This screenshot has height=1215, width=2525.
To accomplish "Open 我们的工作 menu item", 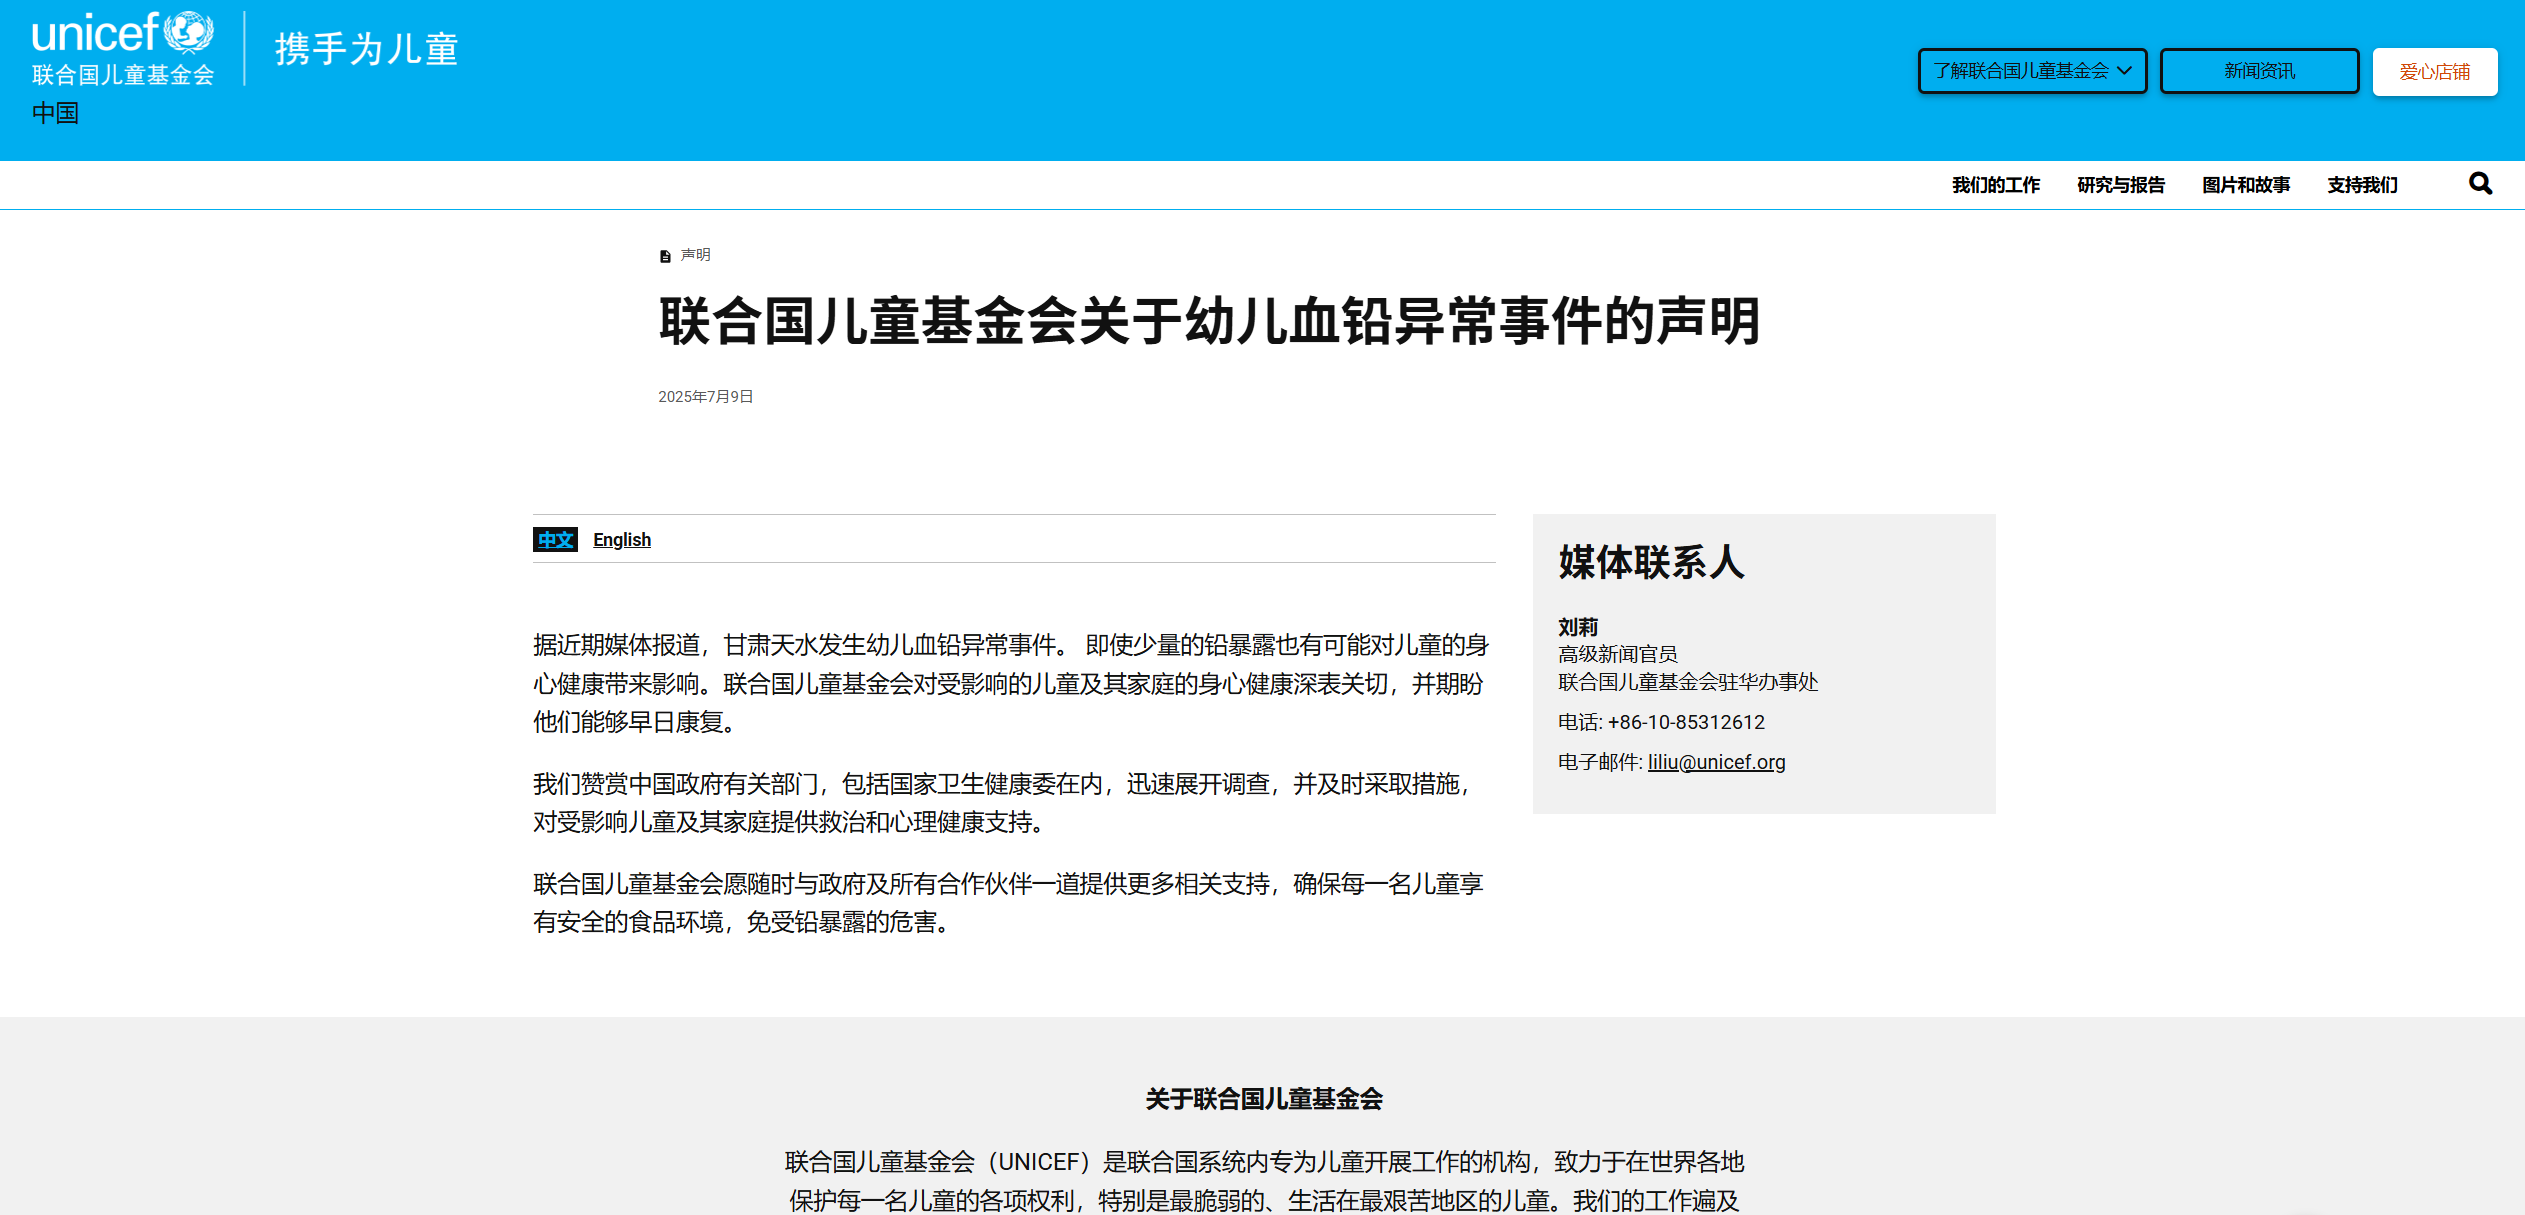I will [1995, 185].
